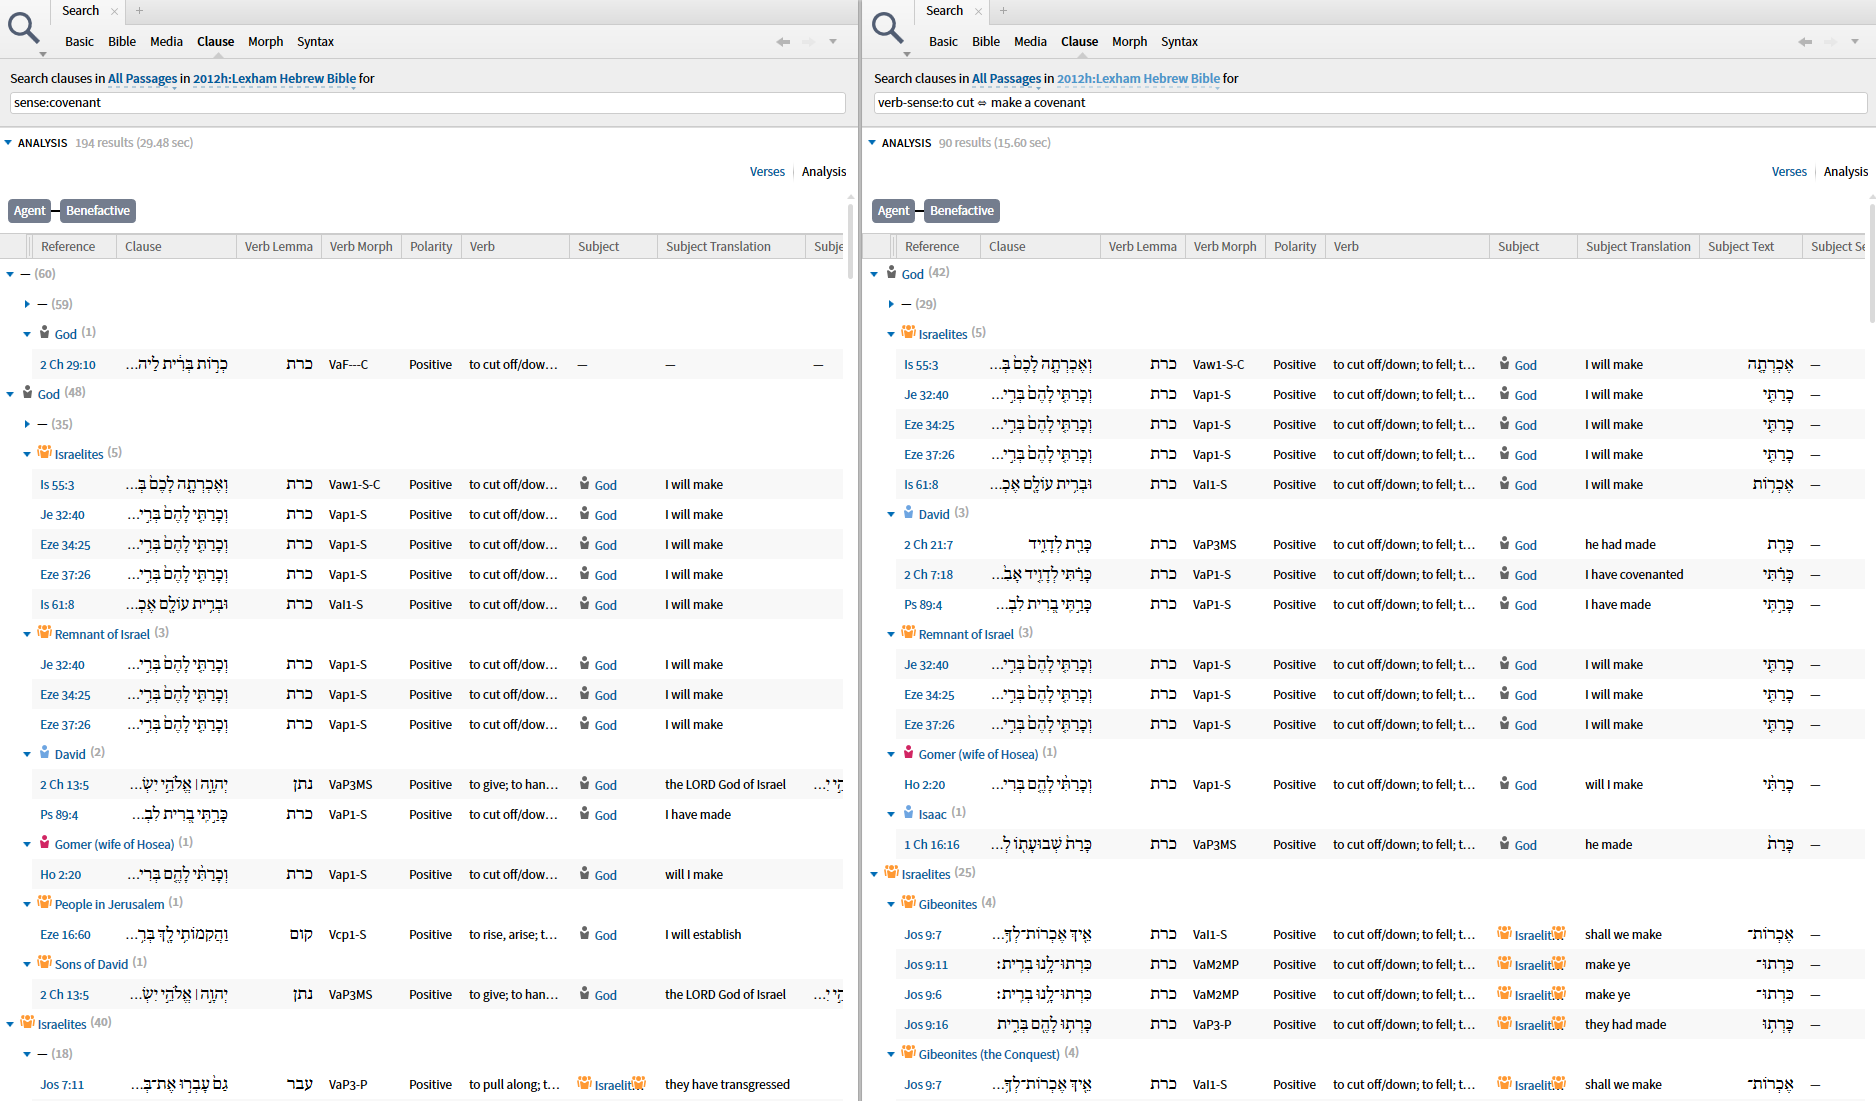This screenshot has height=1101, width=1876.
Task: Go back using right panel's back arrow
Action: (1805, 42)
